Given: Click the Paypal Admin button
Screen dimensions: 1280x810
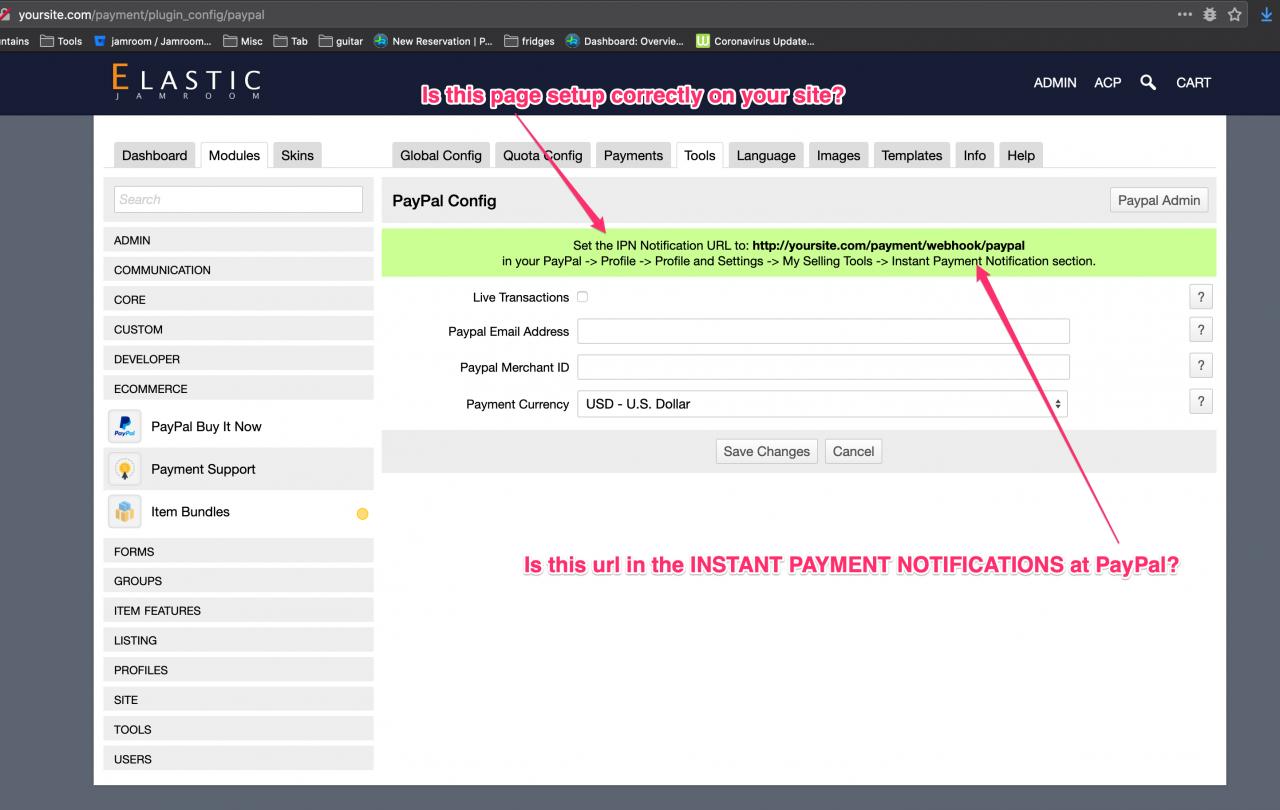Looking at the screenshot, I should [1158, 200].
